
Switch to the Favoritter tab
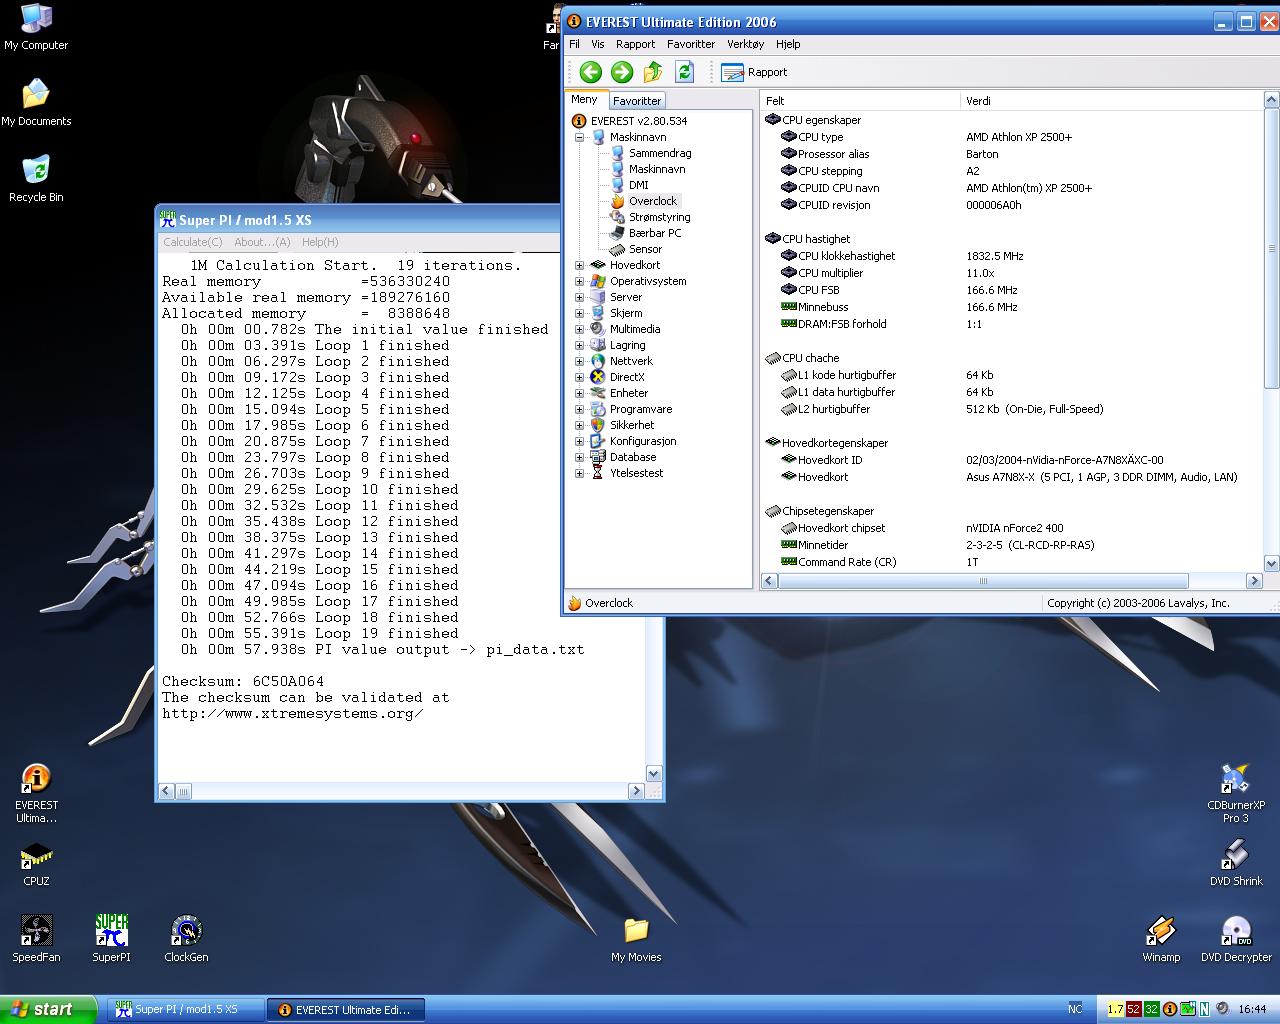636,101
